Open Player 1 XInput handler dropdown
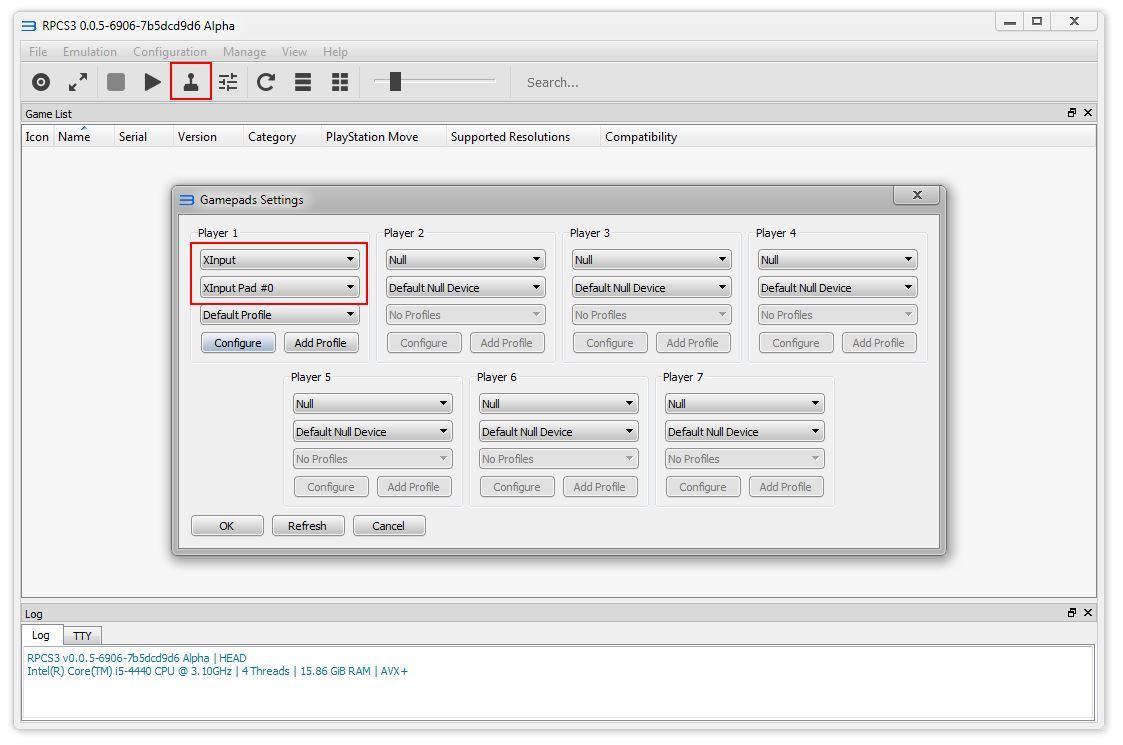 click(x=279, y=259)
